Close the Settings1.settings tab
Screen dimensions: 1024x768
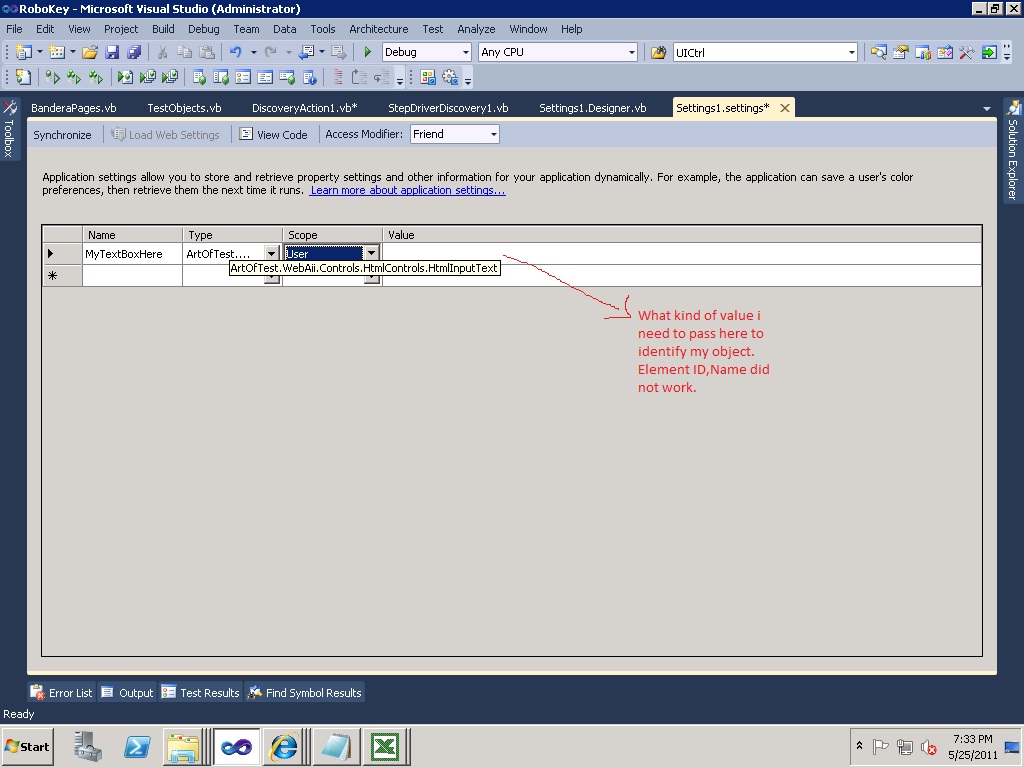click(x=785, y=108)
